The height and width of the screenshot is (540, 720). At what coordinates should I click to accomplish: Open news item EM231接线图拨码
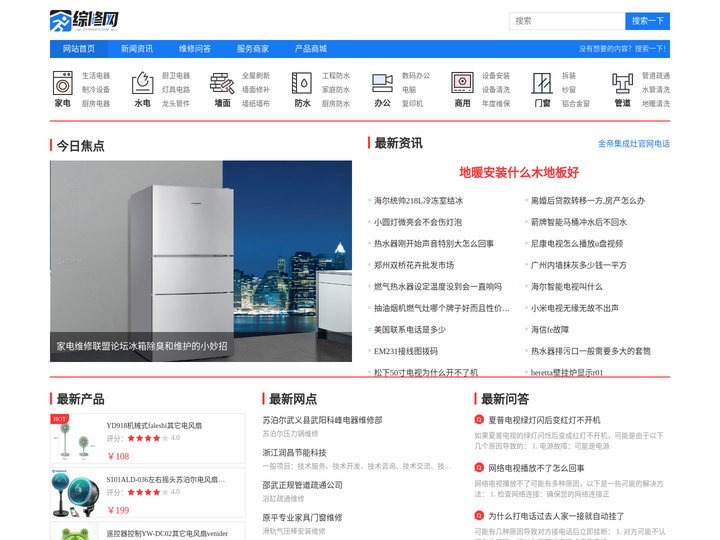(406, 351)
